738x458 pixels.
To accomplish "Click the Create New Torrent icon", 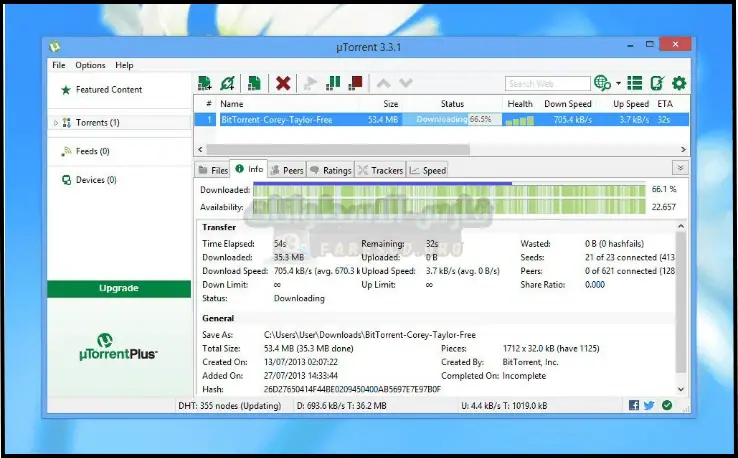I will tap(255, 83).
